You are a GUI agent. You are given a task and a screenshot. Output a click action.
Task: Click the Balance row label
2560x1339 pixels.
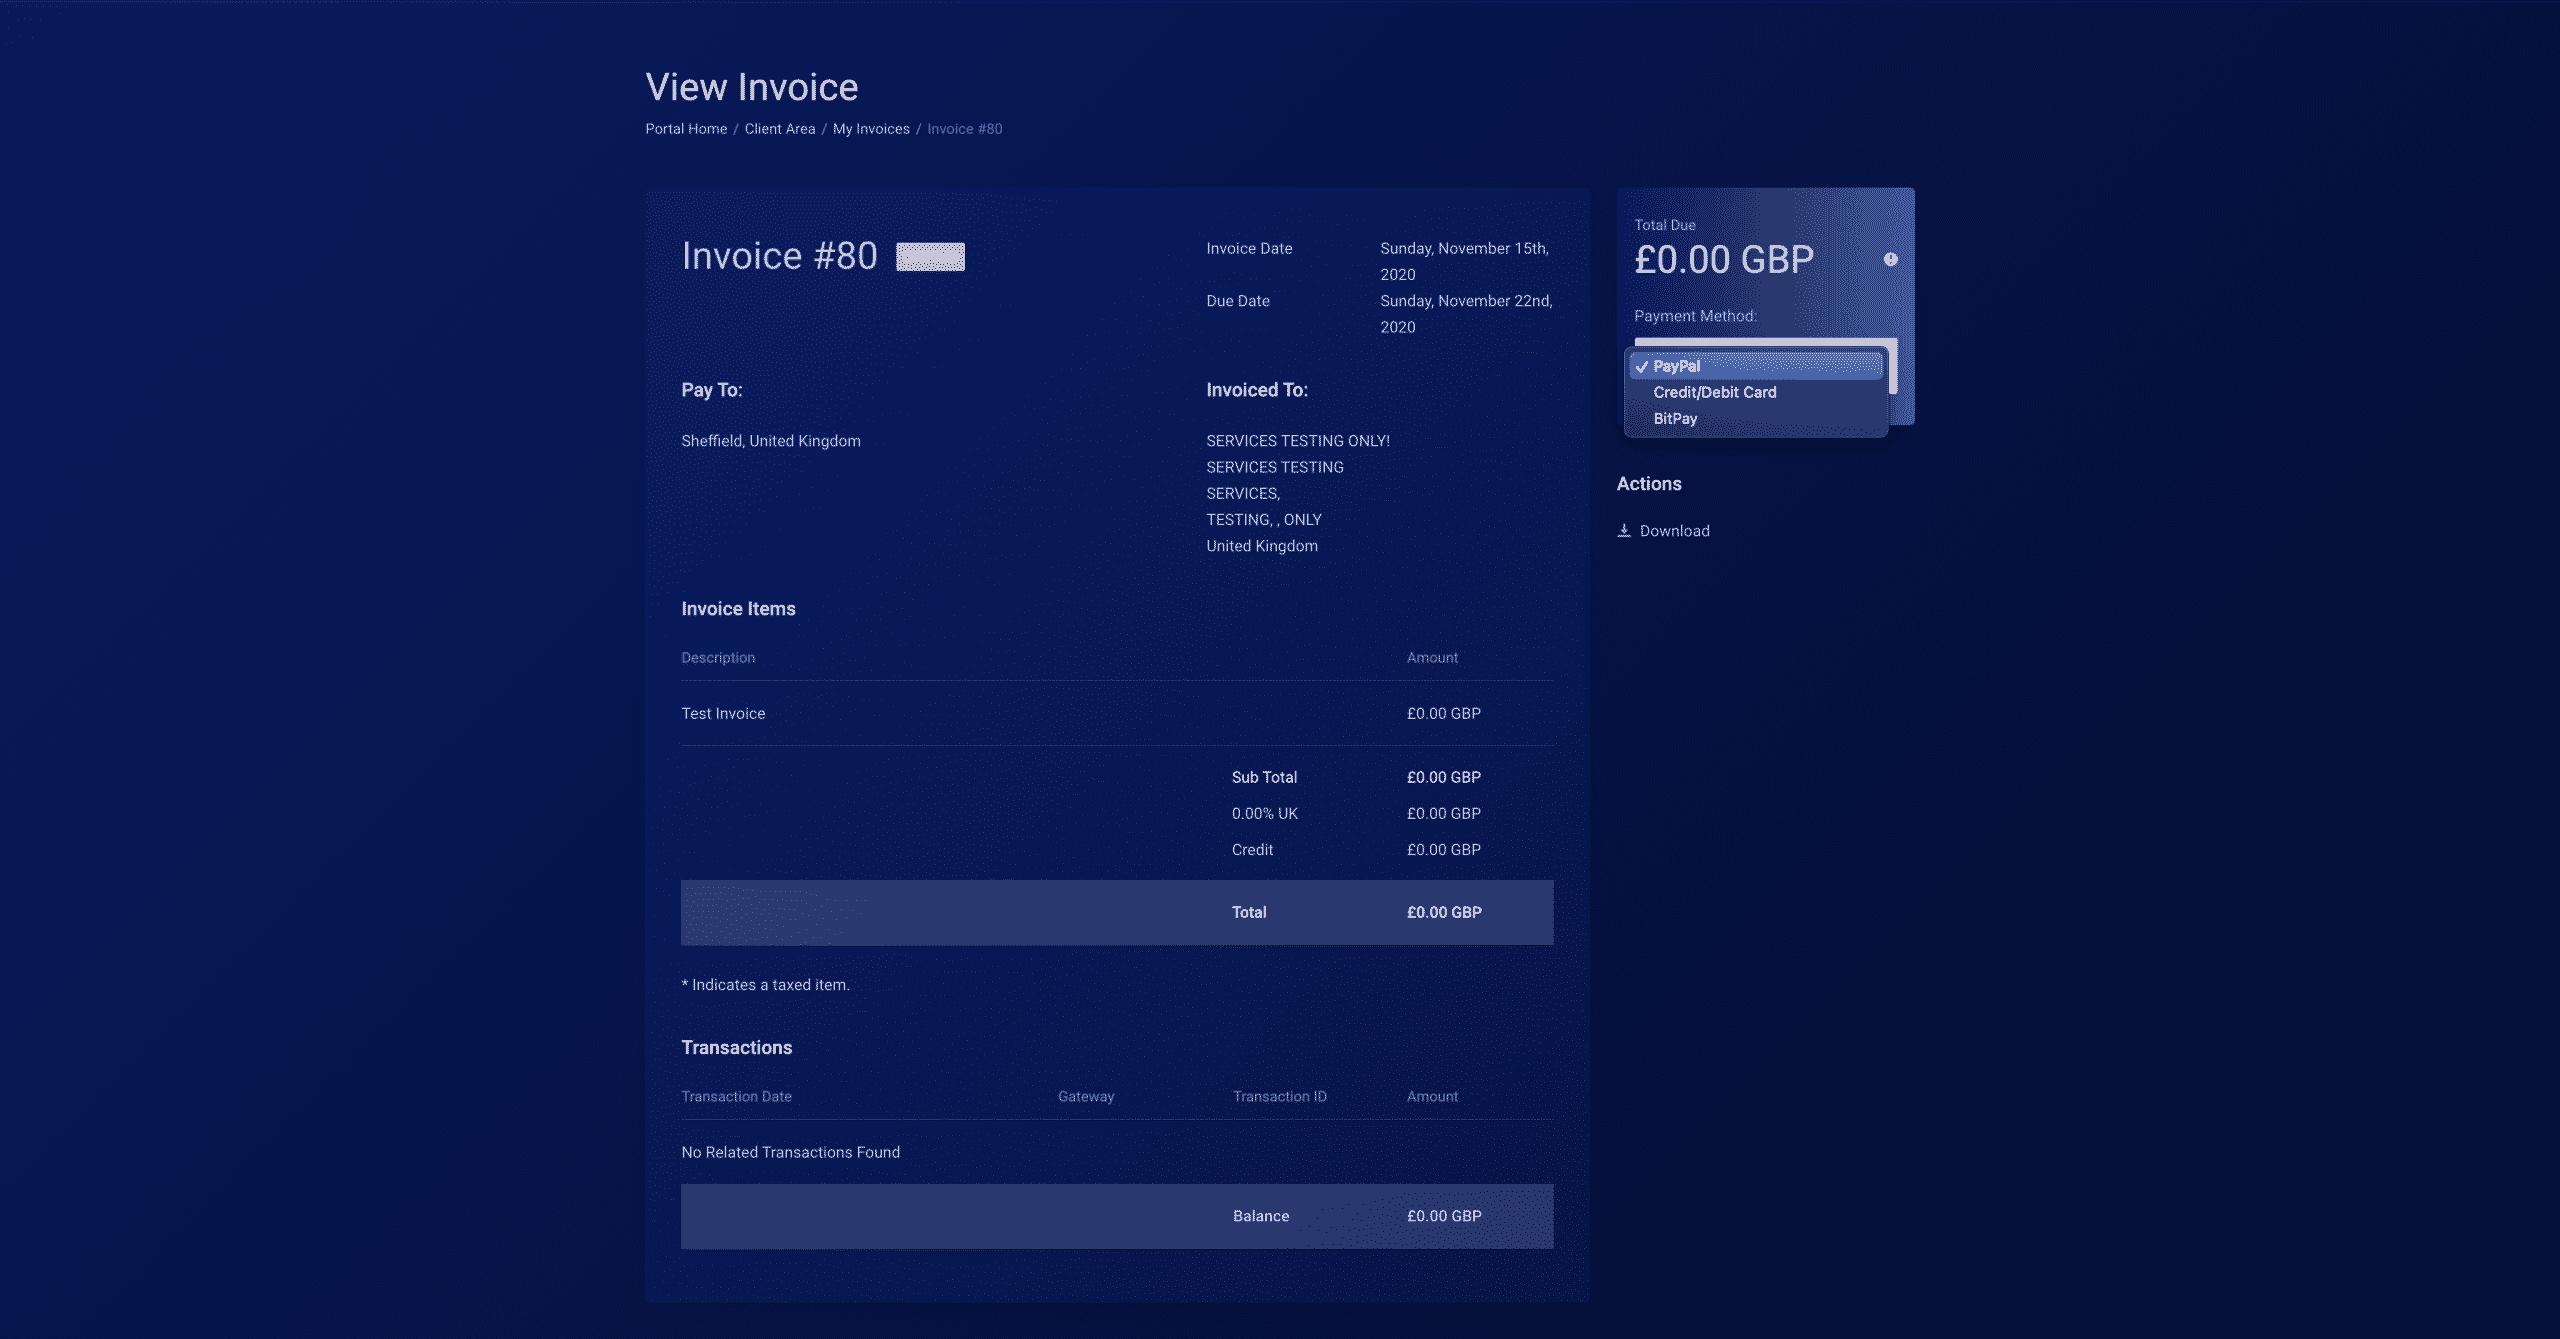[1260, 1216]
